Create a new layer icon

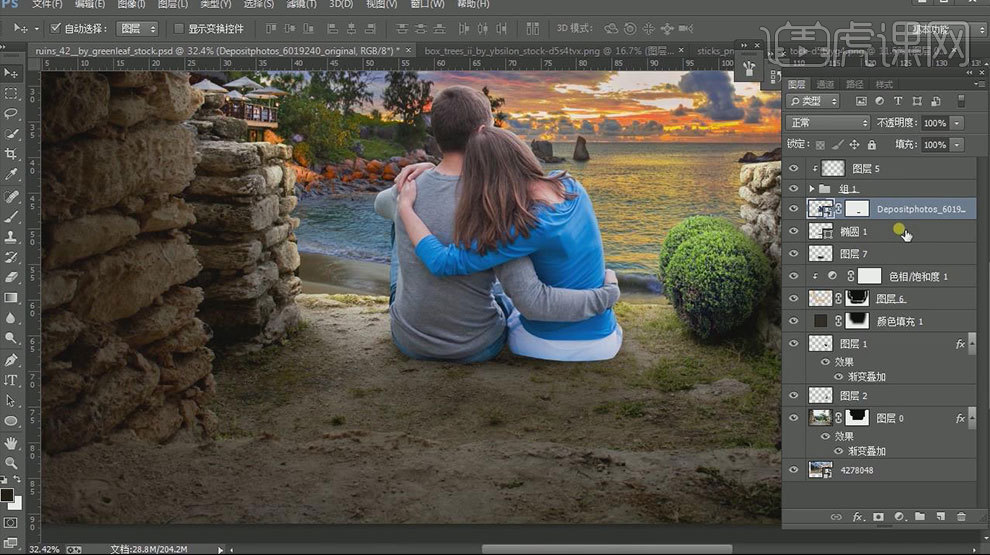click(x=941, y=516)
